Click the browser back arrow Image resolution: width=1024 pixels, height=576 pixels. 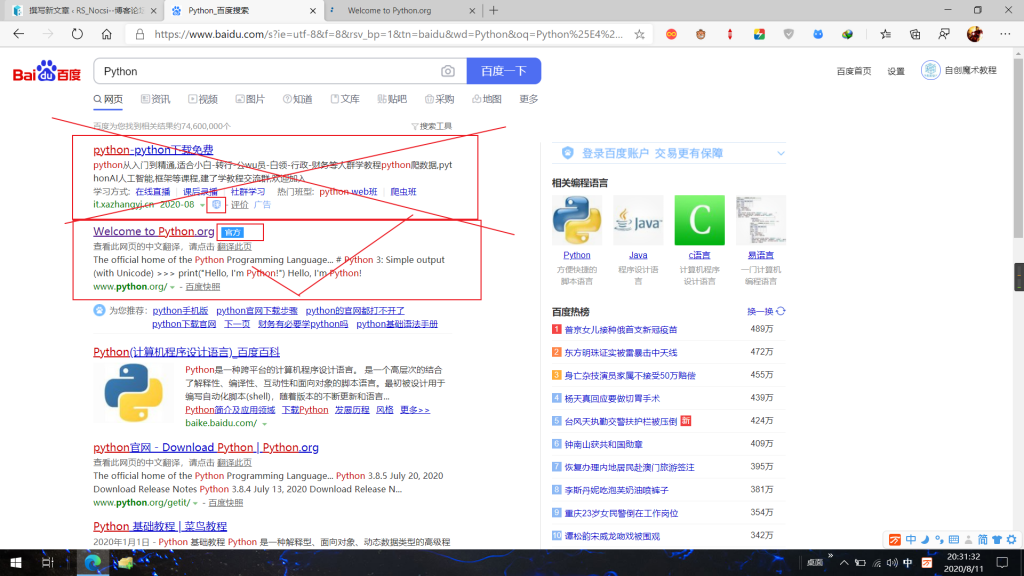[x=18, y=34]
